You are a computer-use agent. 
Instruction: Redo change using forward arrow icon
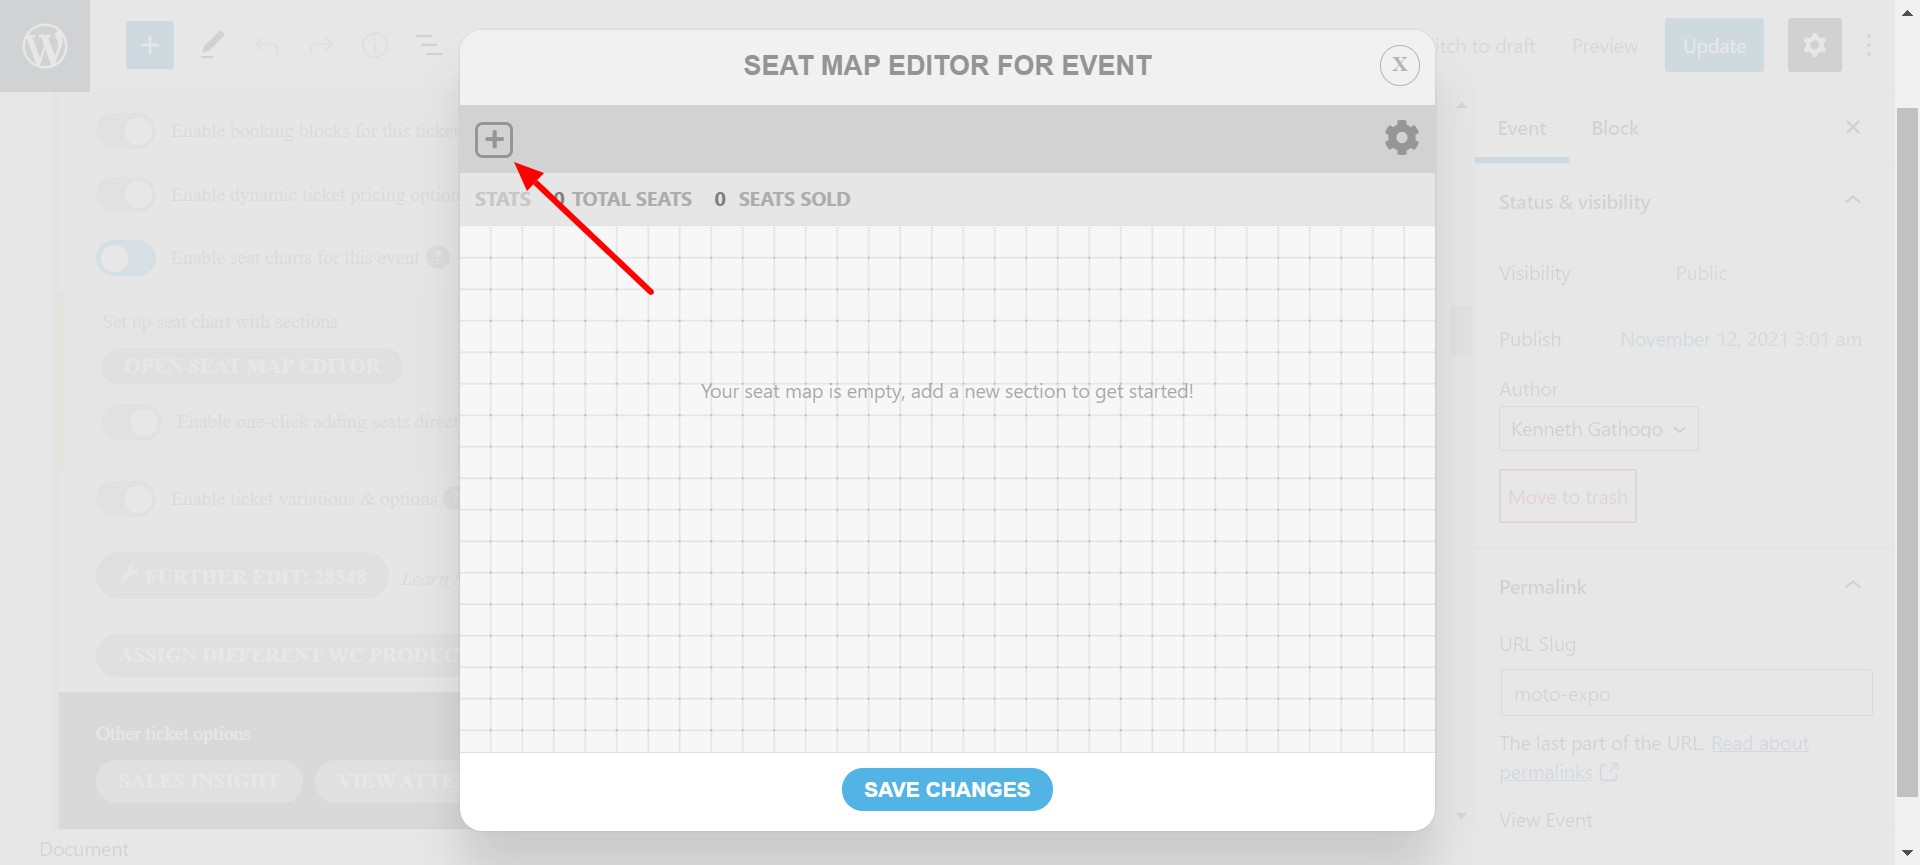(x=320, y=46)
